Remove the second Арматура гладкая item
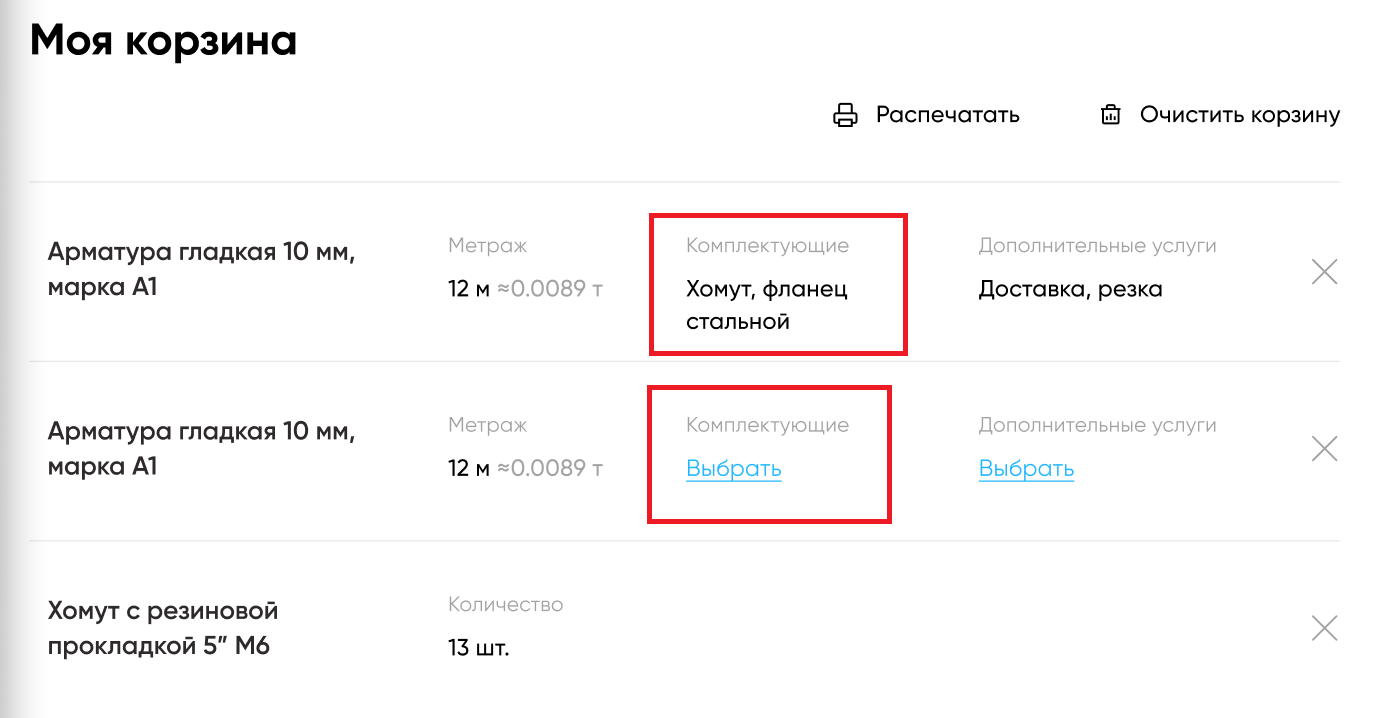 coord(1324,449)
